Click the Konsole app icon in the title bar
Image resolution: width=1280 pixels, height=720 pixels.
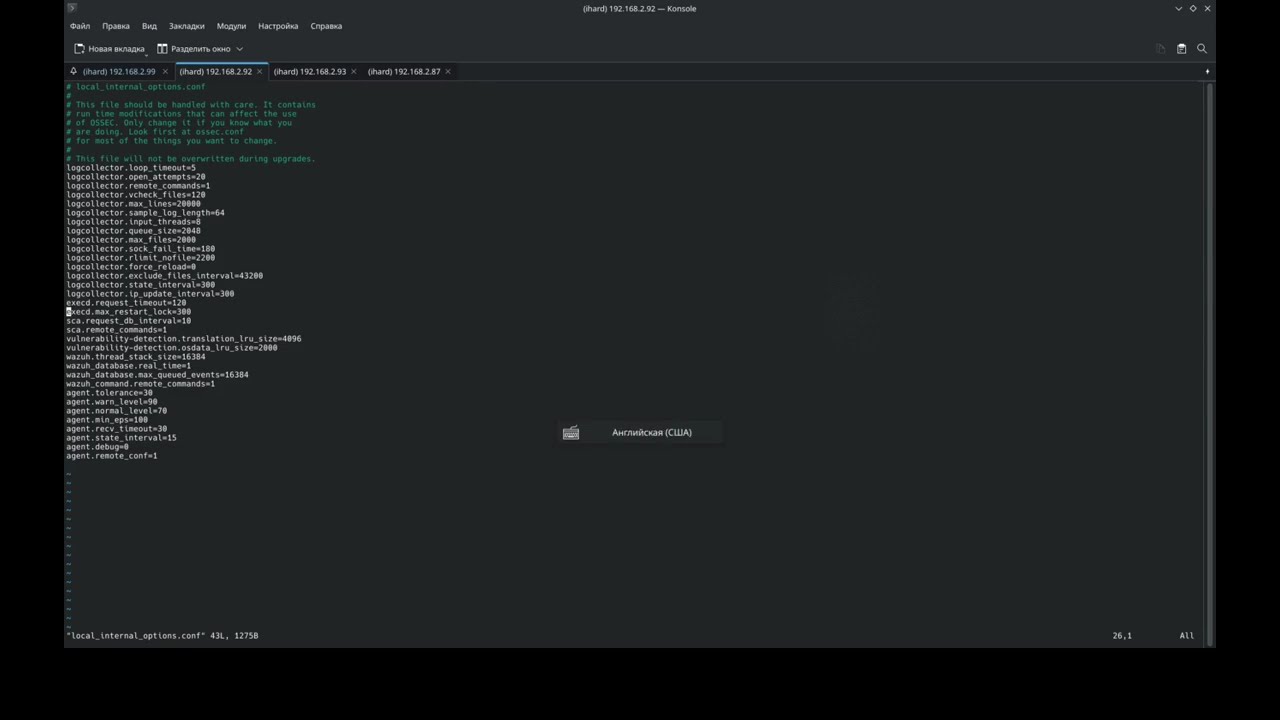(x=71, y=8)
